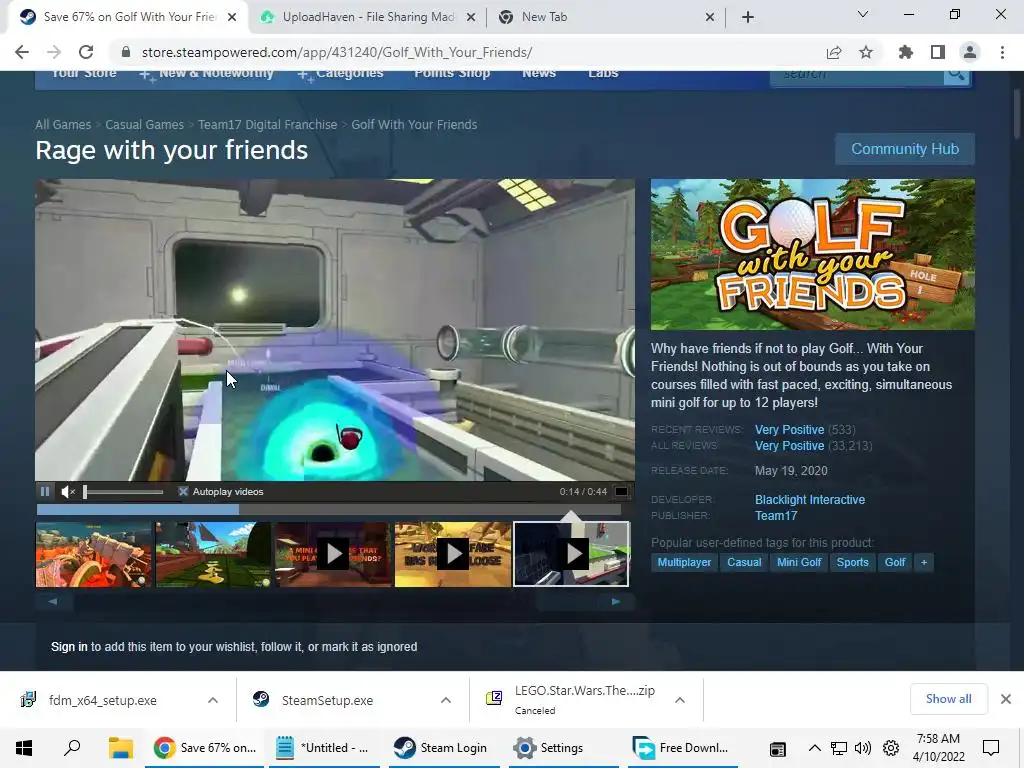This screenshot has height=768, width=1024.
Task: Open the tab search dropdown arrow
Action: [x=863, y=14]
